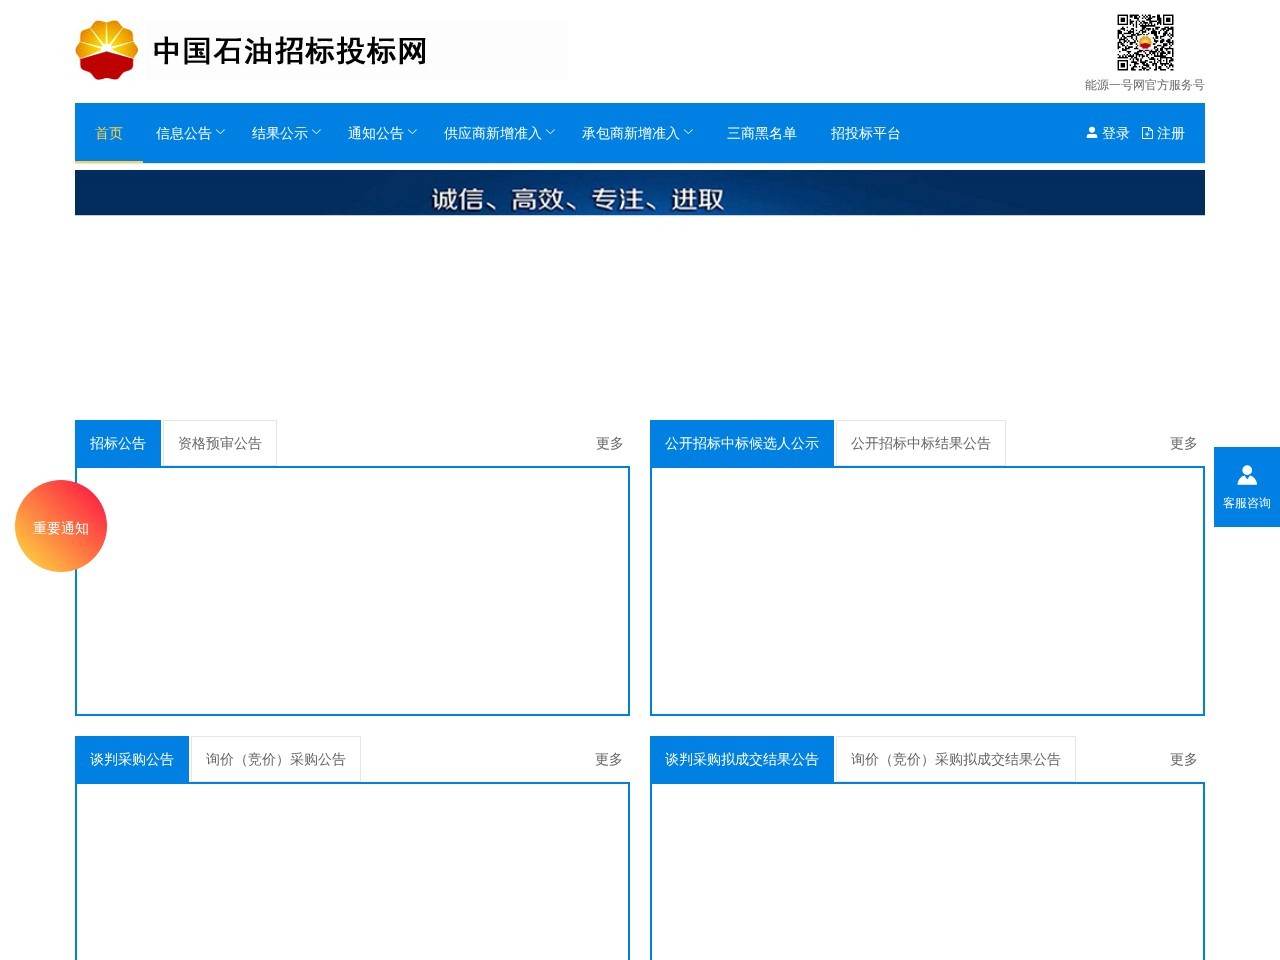Click the 能源一号网官方服务号 caption

click(x=1145, y=85)
